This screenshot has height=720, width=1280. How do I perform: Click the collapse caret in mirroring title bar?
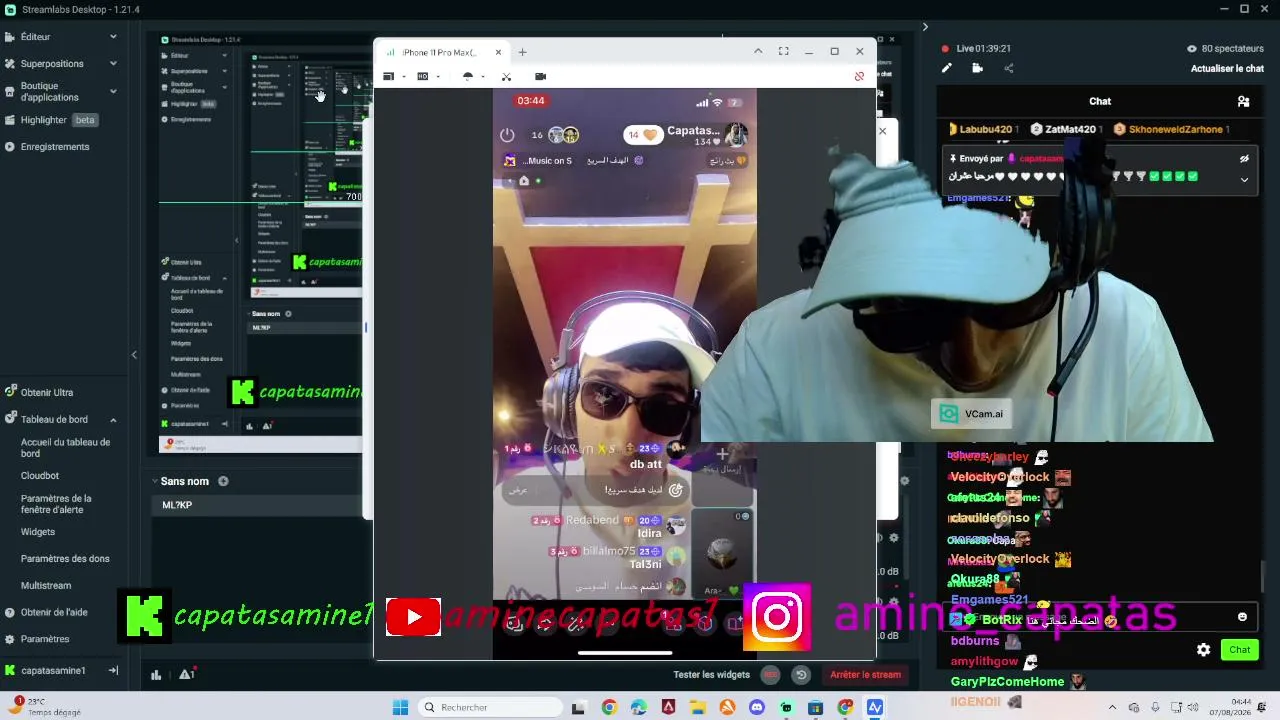[x=758, y=52]
